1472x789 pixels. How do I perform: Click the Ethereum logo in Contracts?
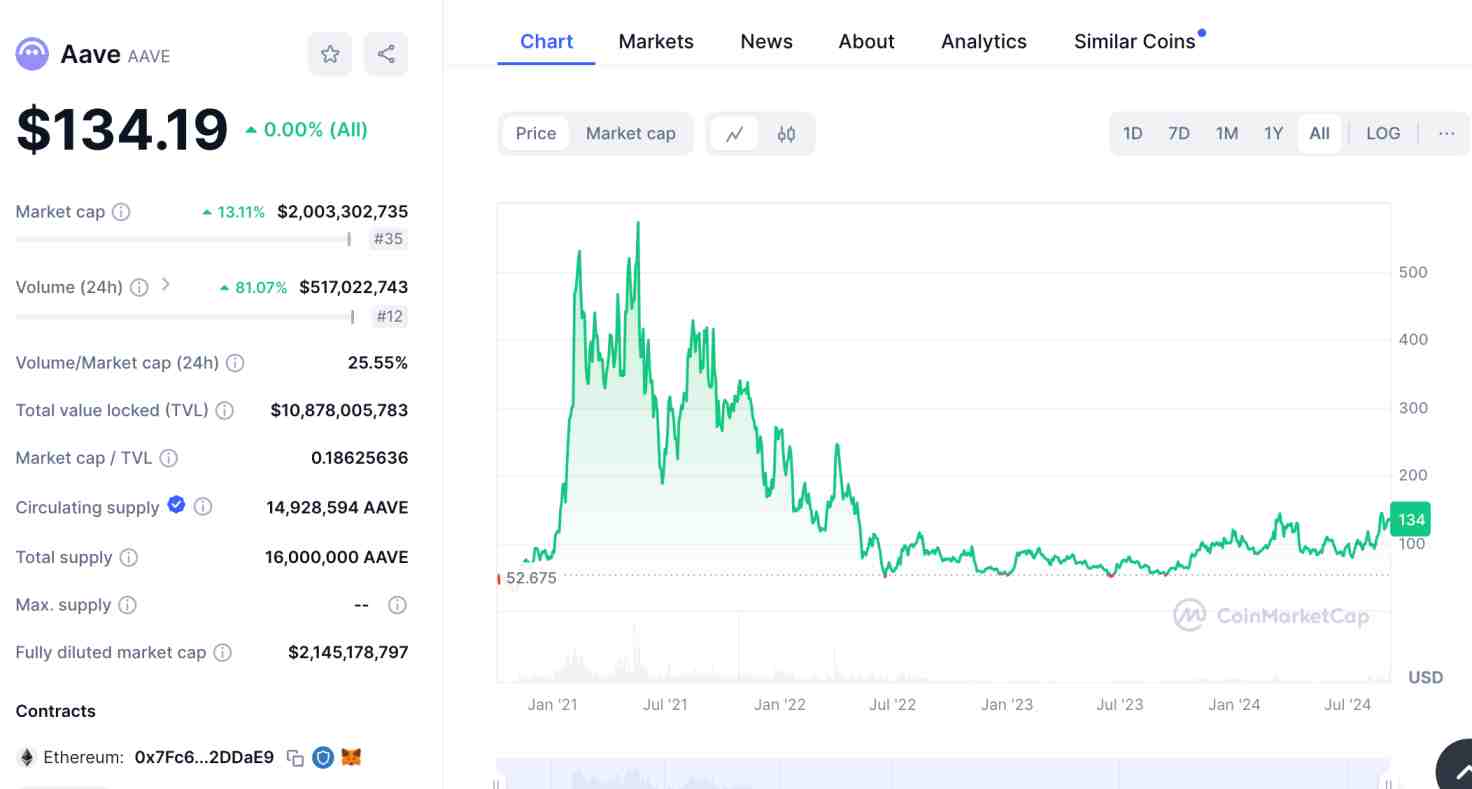tap(26, 757)
